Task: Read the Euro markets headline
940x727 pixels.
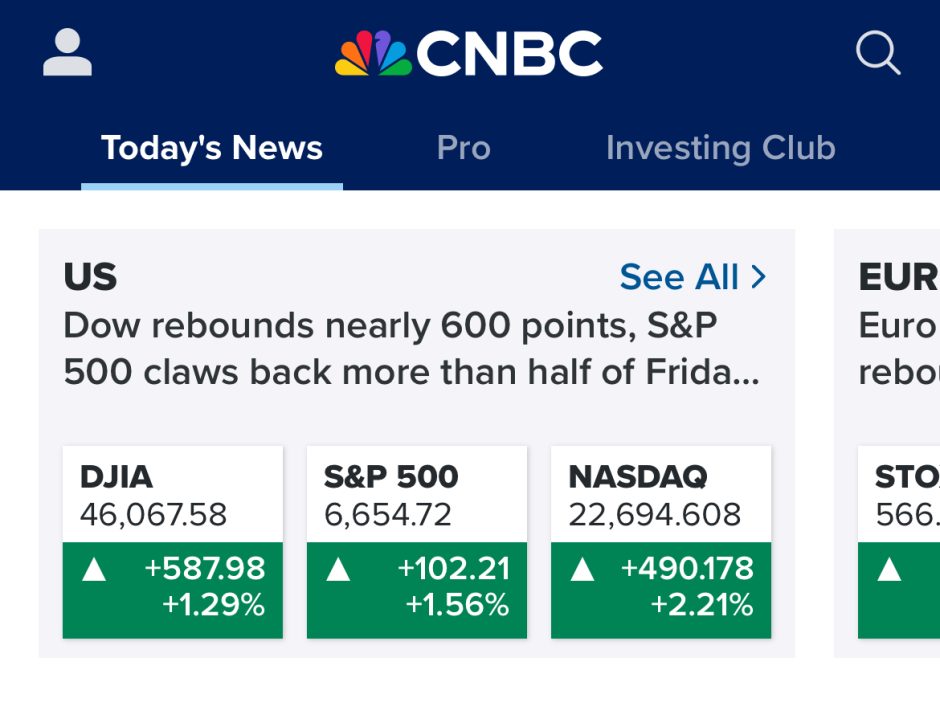Action: tap(897, 349)
